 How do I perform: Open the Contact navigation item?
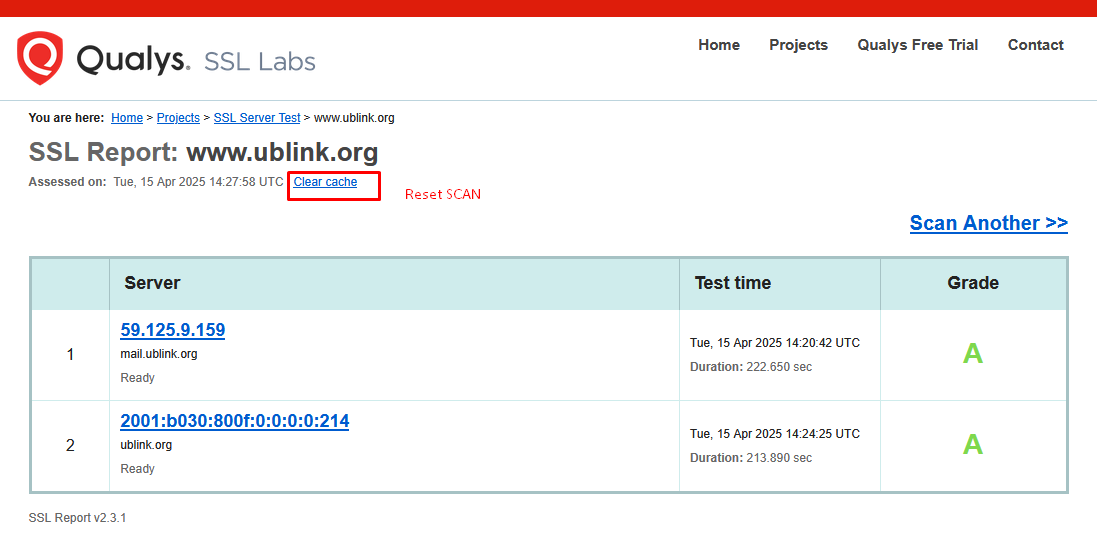(1035, 45)
